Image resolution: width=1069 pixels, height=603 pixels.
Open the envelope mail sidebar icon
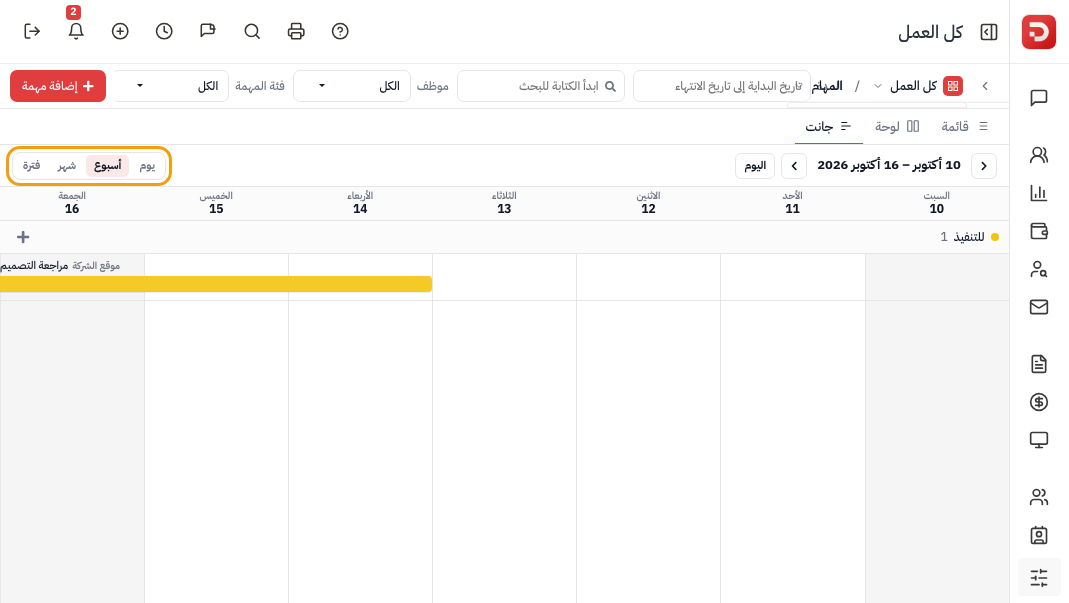pyautogui.click(x=1039, y=307)
